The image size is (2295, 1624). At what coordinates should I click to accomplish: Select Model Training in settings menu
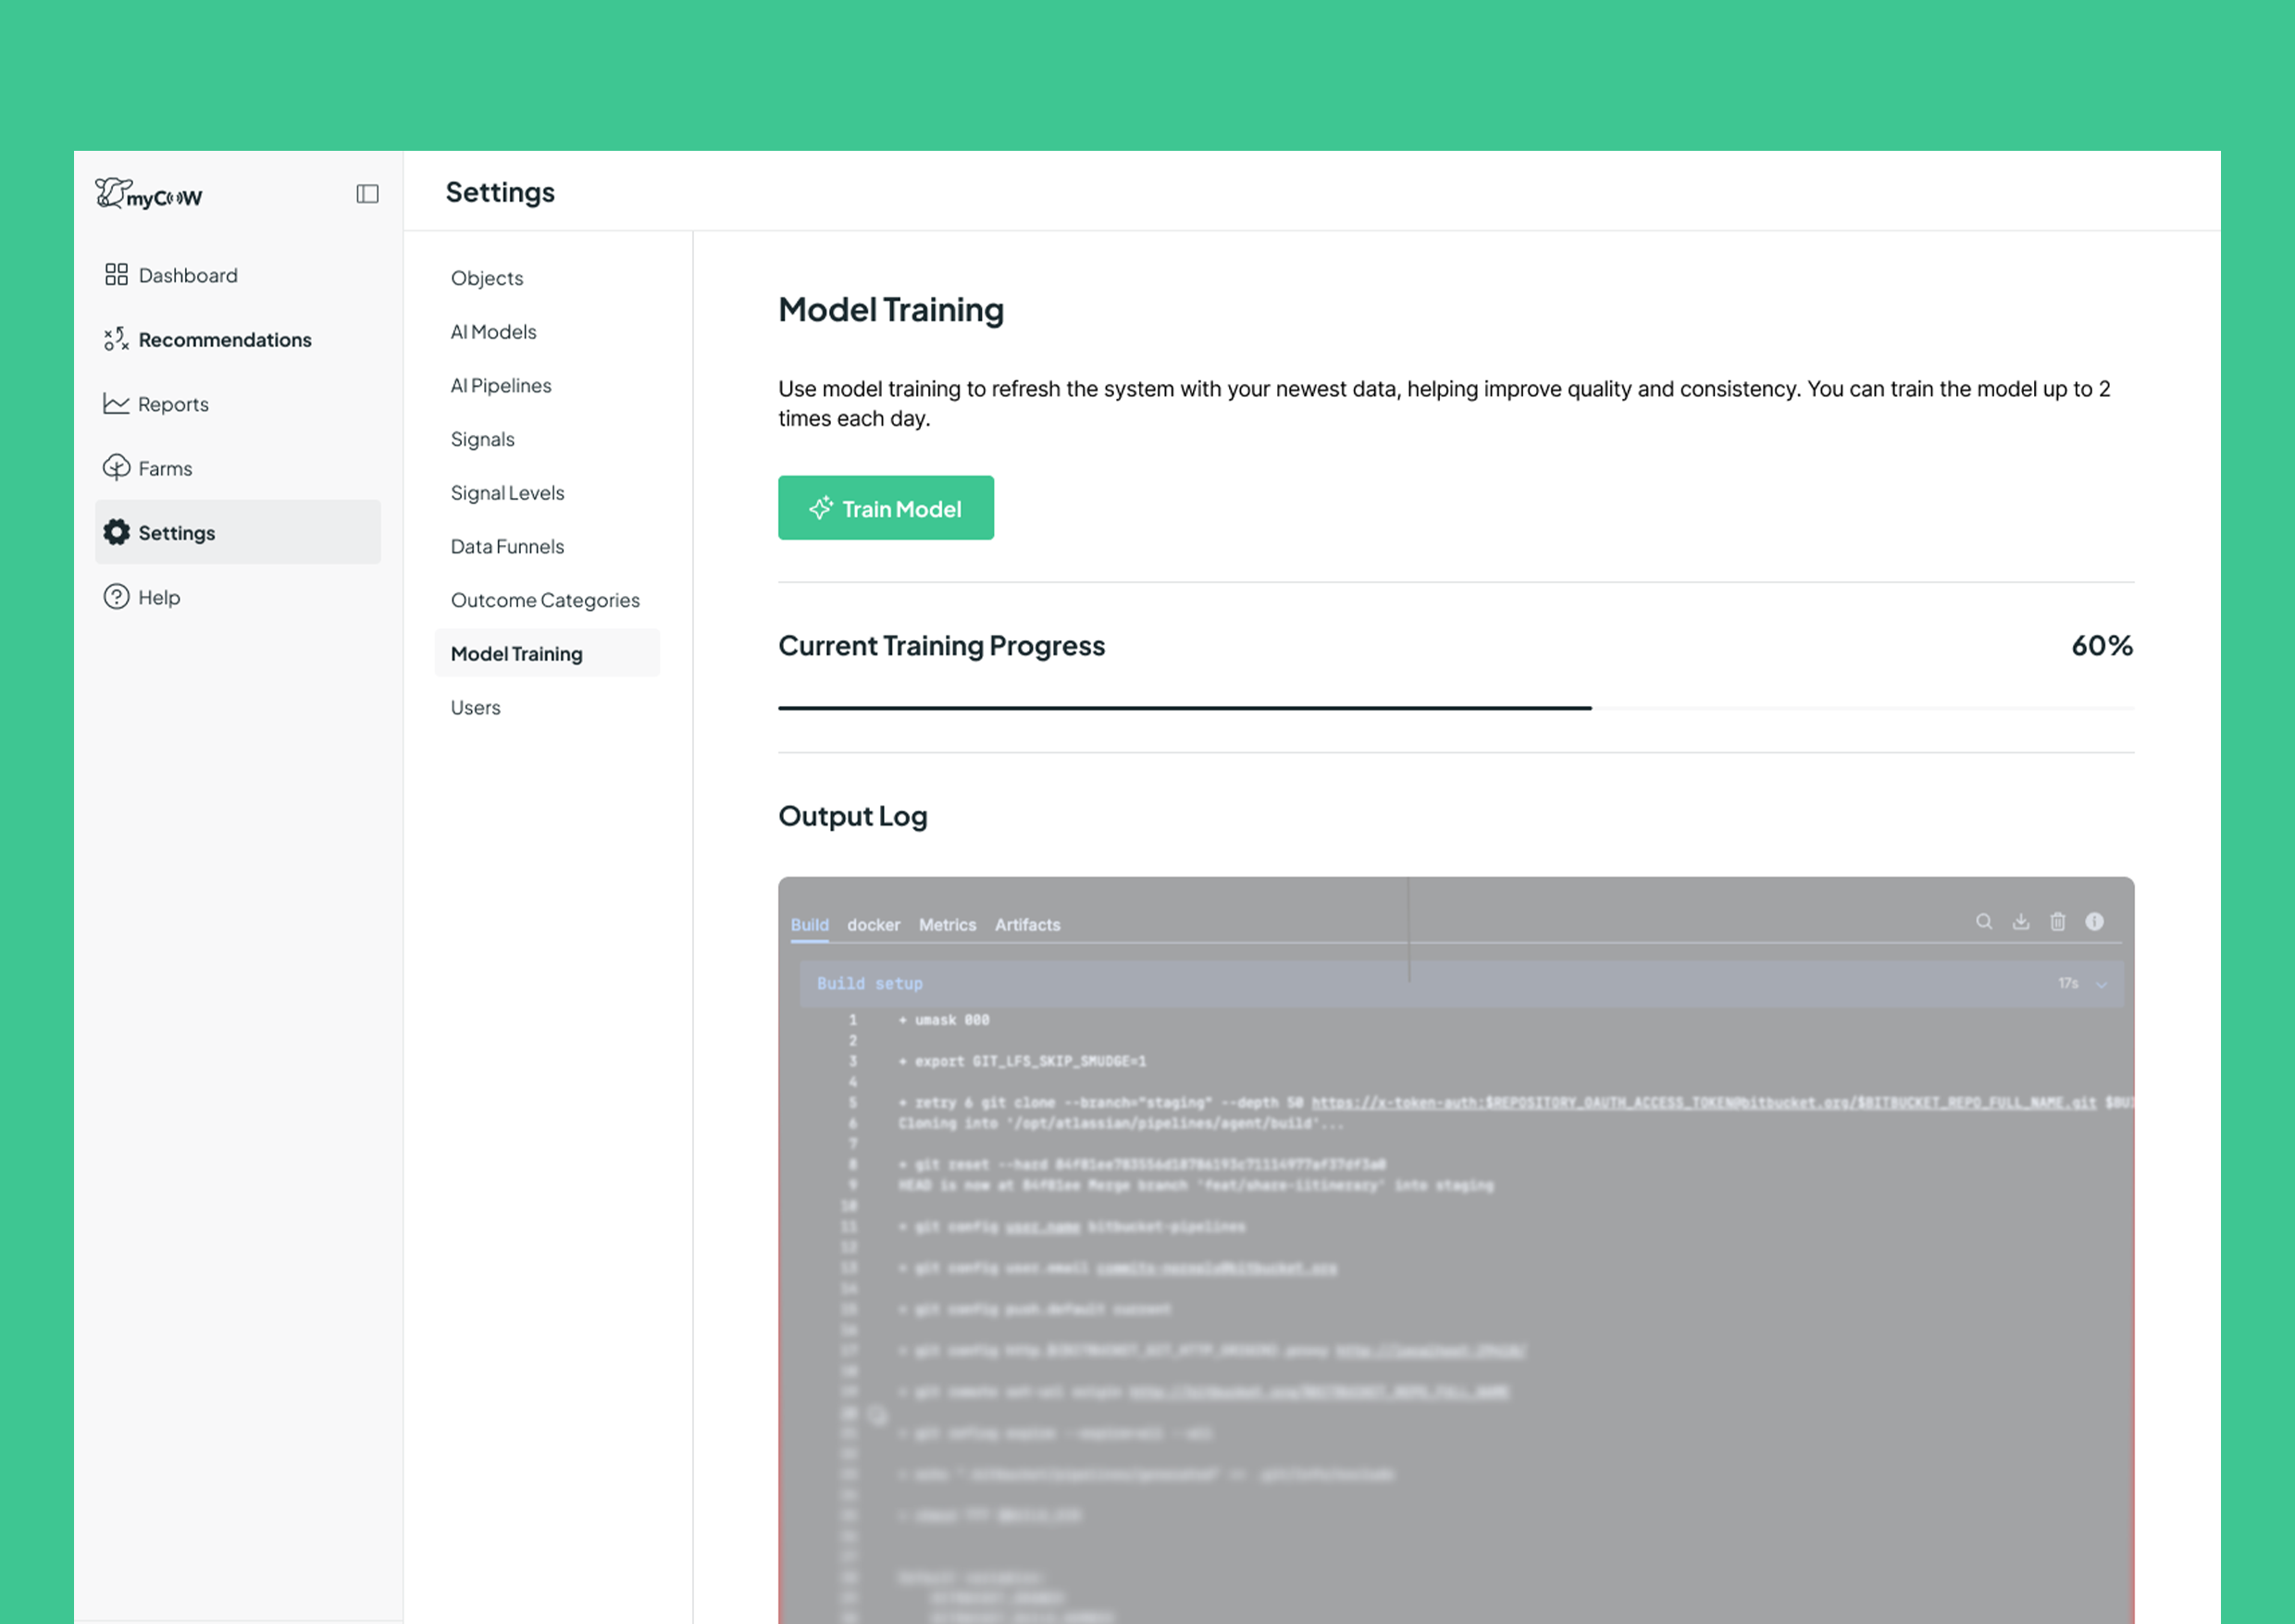pyautogui.click(x=547, y=653)
